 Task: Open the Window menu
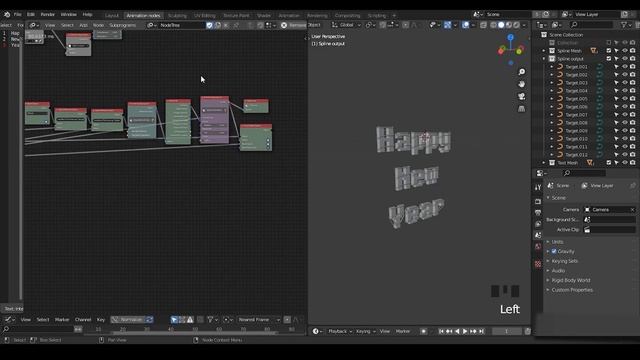(x=69, y=14)
